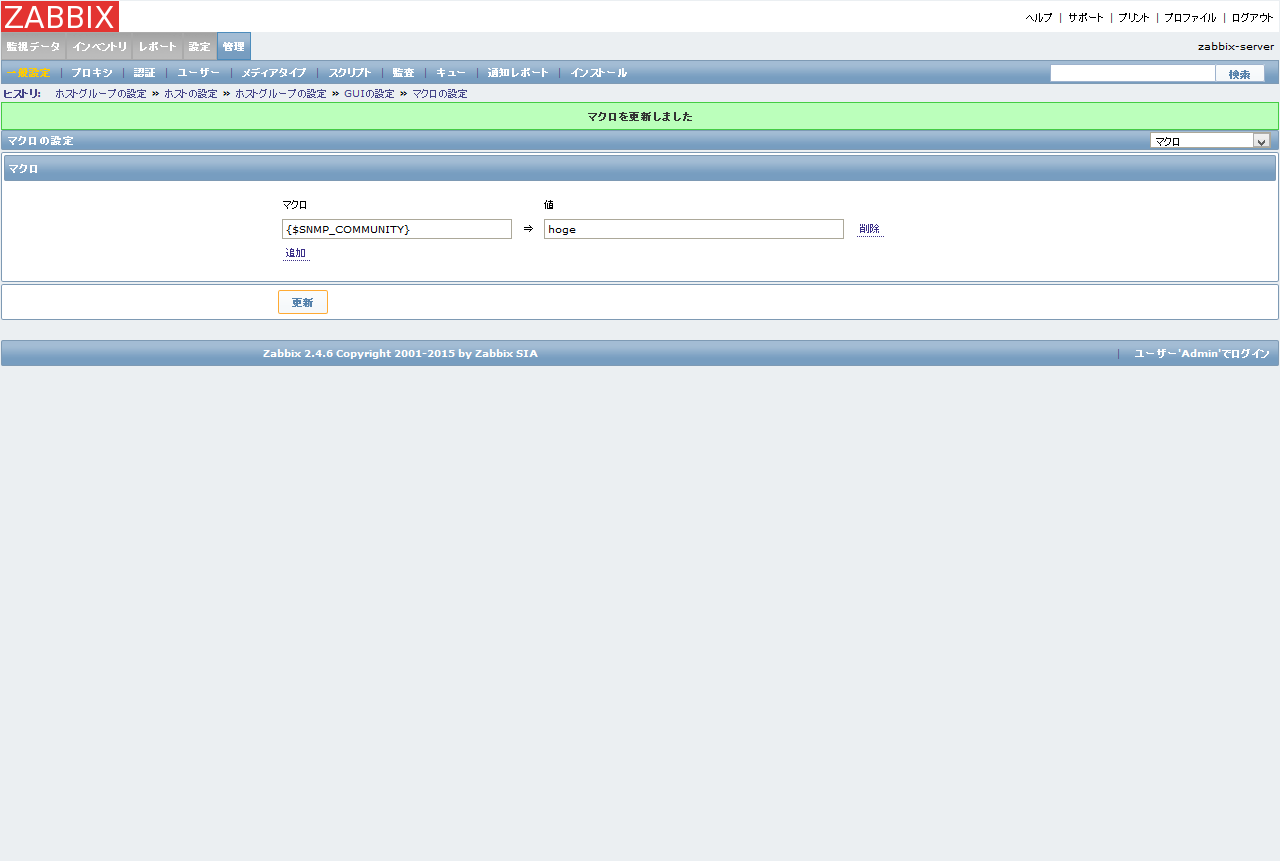This screenshot has height=861, width=1280.
Task: Click inside the search input field
Action: (x=1132, y=72)
